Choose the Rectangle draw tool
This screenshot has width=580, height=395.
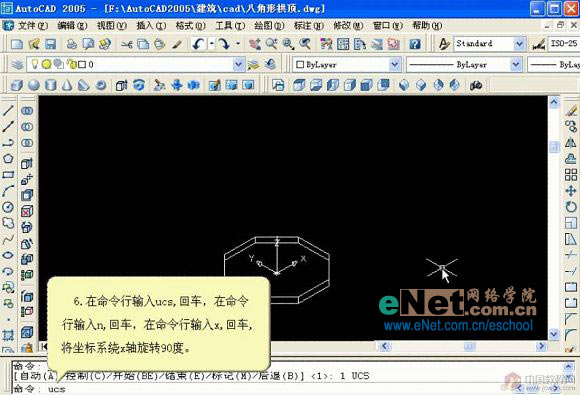(8, 175)
